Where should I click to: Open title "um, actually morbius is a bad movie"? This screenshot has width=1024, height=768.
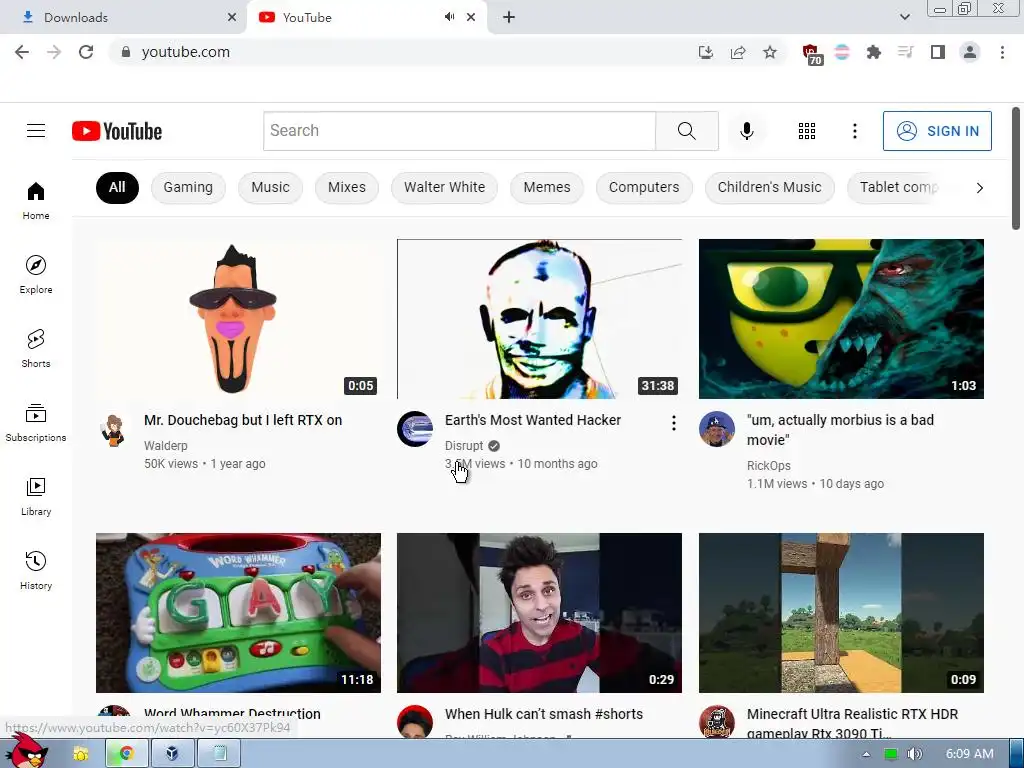point(840,430)
